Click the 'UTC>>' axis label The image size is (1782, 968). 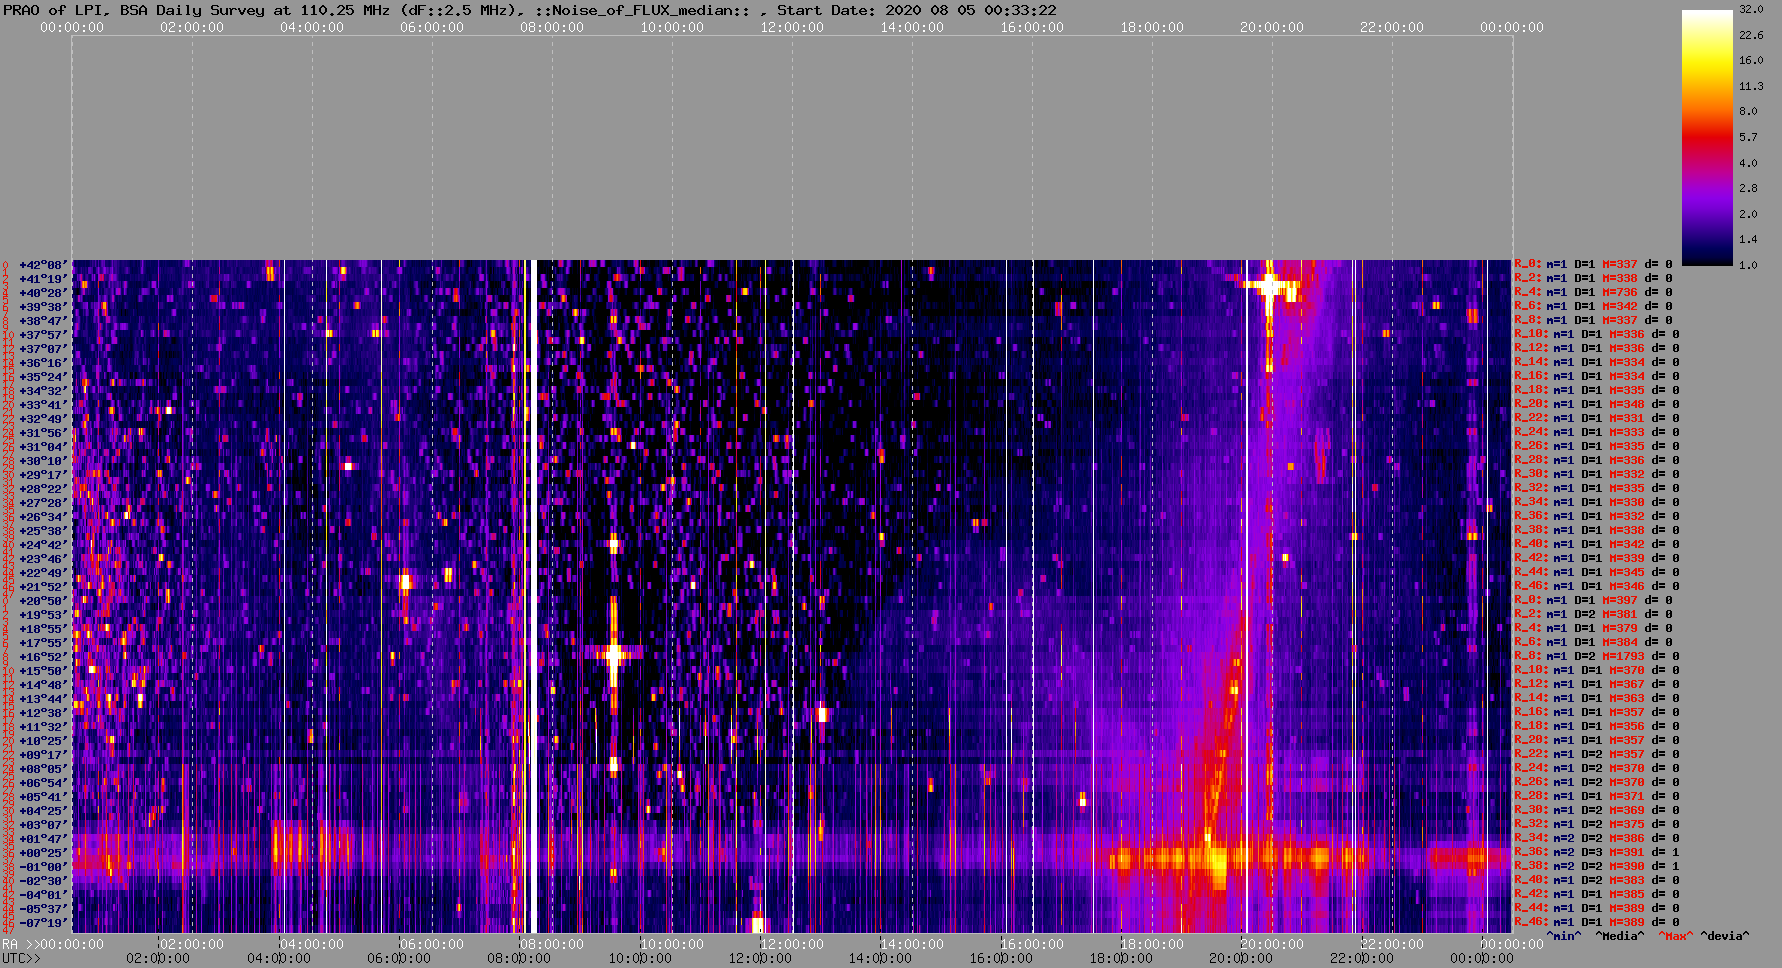point(21,958)
